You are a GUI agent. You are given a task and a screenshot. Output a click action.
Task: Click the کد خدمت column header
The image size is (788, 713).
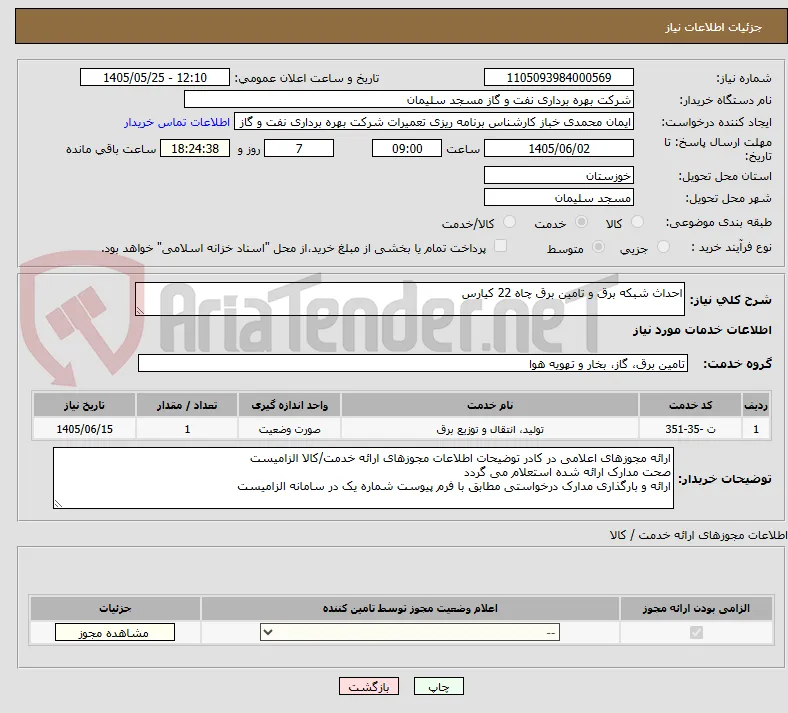(691, 405)
